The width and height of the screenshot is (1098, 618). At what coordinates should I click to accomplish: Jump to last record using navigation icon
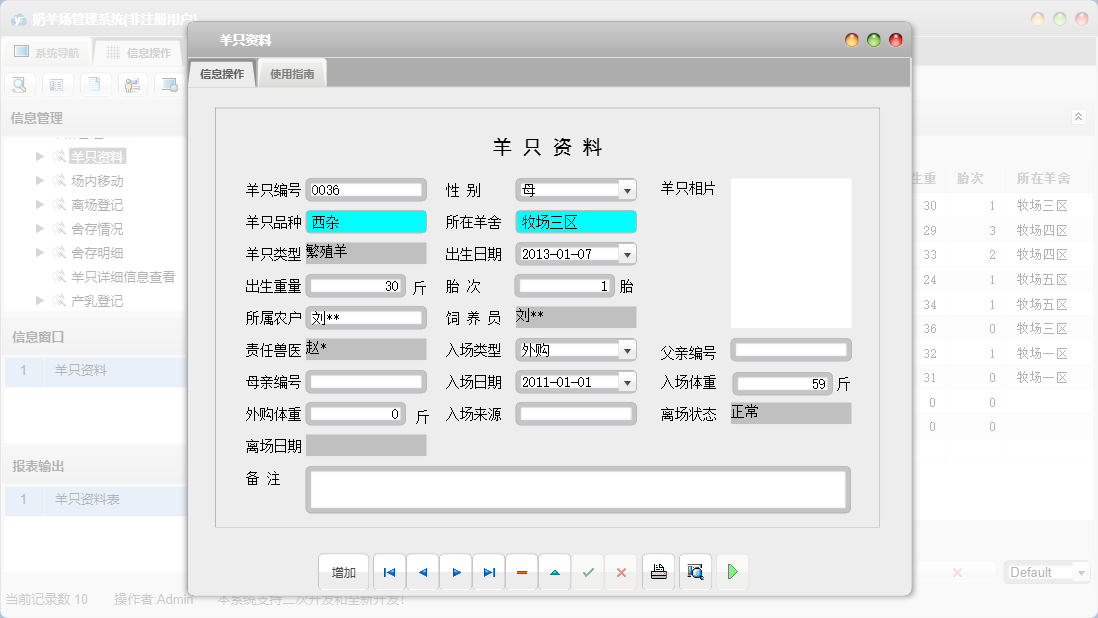pyautogui.click(x=488, y=571)
